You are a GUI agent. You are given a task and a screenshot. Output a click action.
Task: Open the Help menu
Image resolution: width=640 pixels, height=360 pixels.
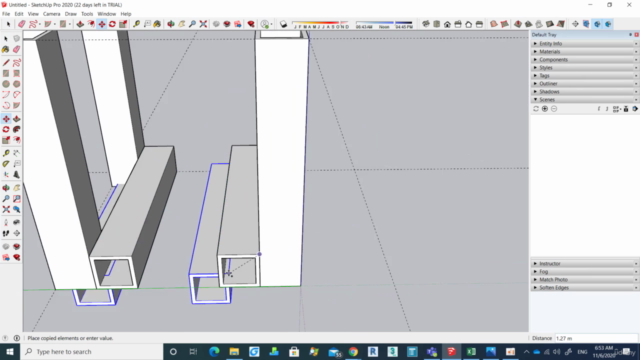point(126,14)
